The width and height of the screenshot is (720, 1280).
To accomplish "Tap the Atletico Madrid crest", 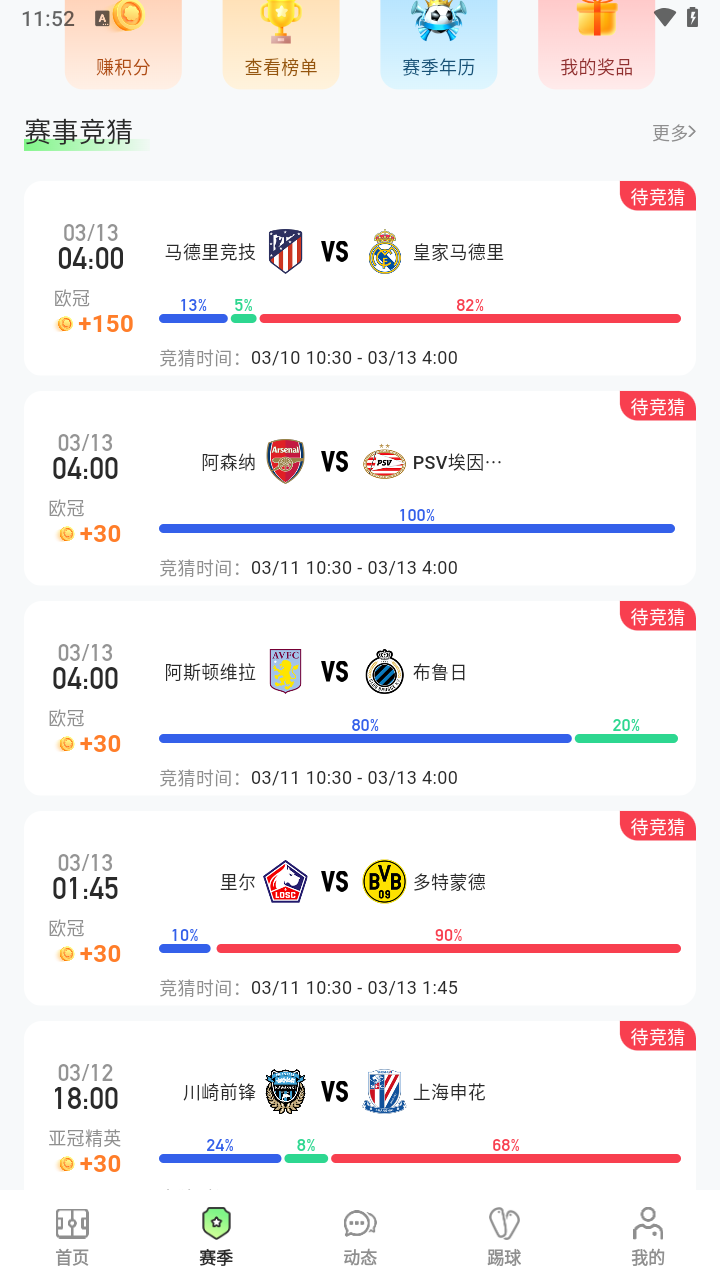I will click(286, 252).
